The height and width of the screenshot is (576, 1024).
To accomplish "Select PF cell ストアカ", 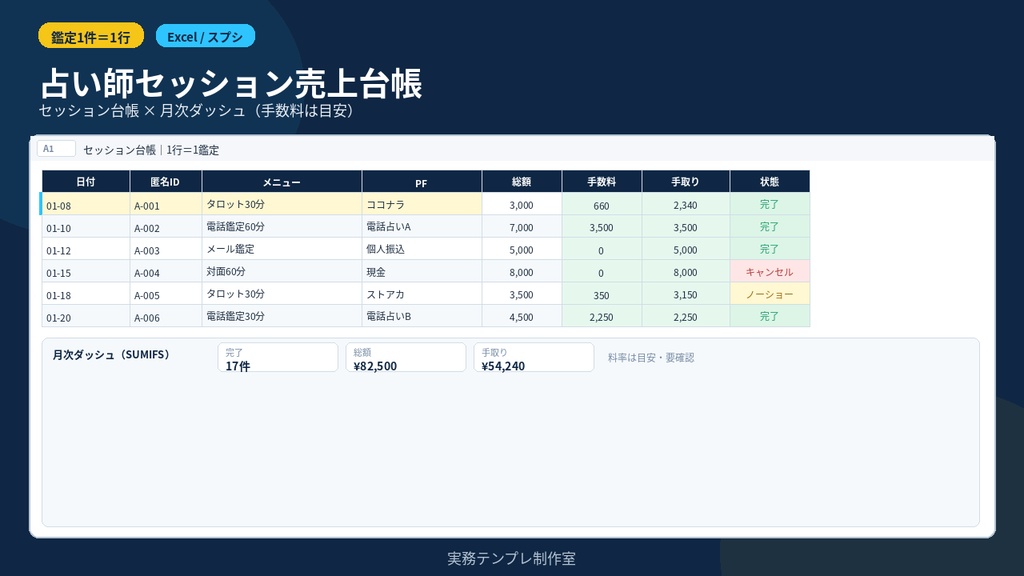I will pos(422,295).
